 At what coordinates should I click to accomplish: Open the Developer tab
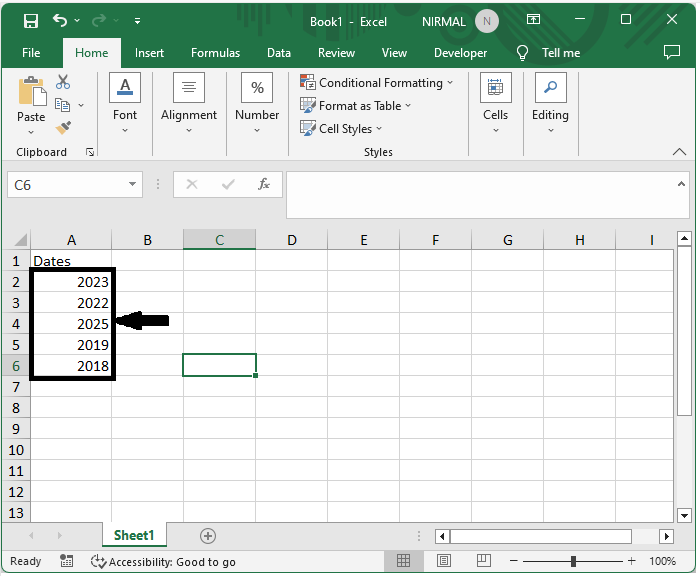point(460,53)
